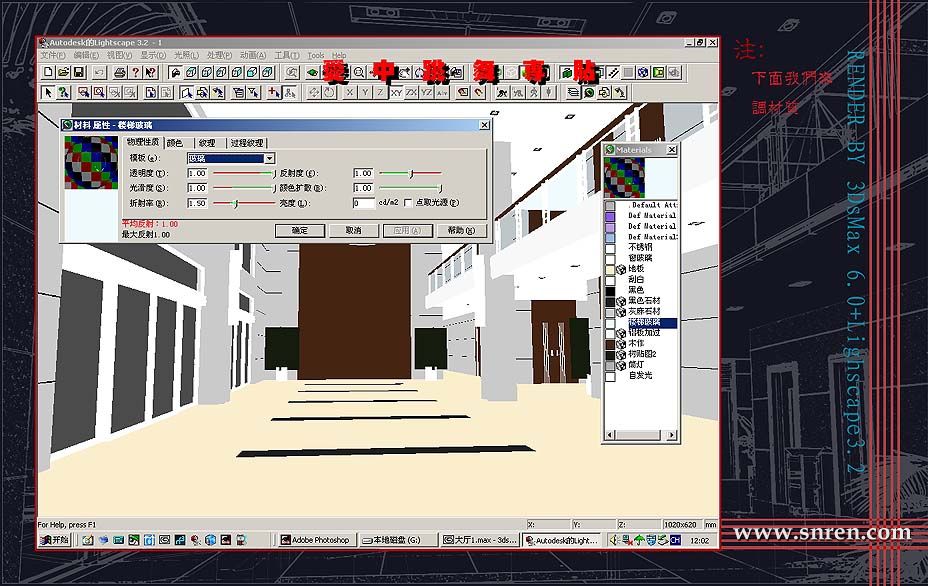Click the Materials panel horizontal scrollbar

[x=641, y=435]
